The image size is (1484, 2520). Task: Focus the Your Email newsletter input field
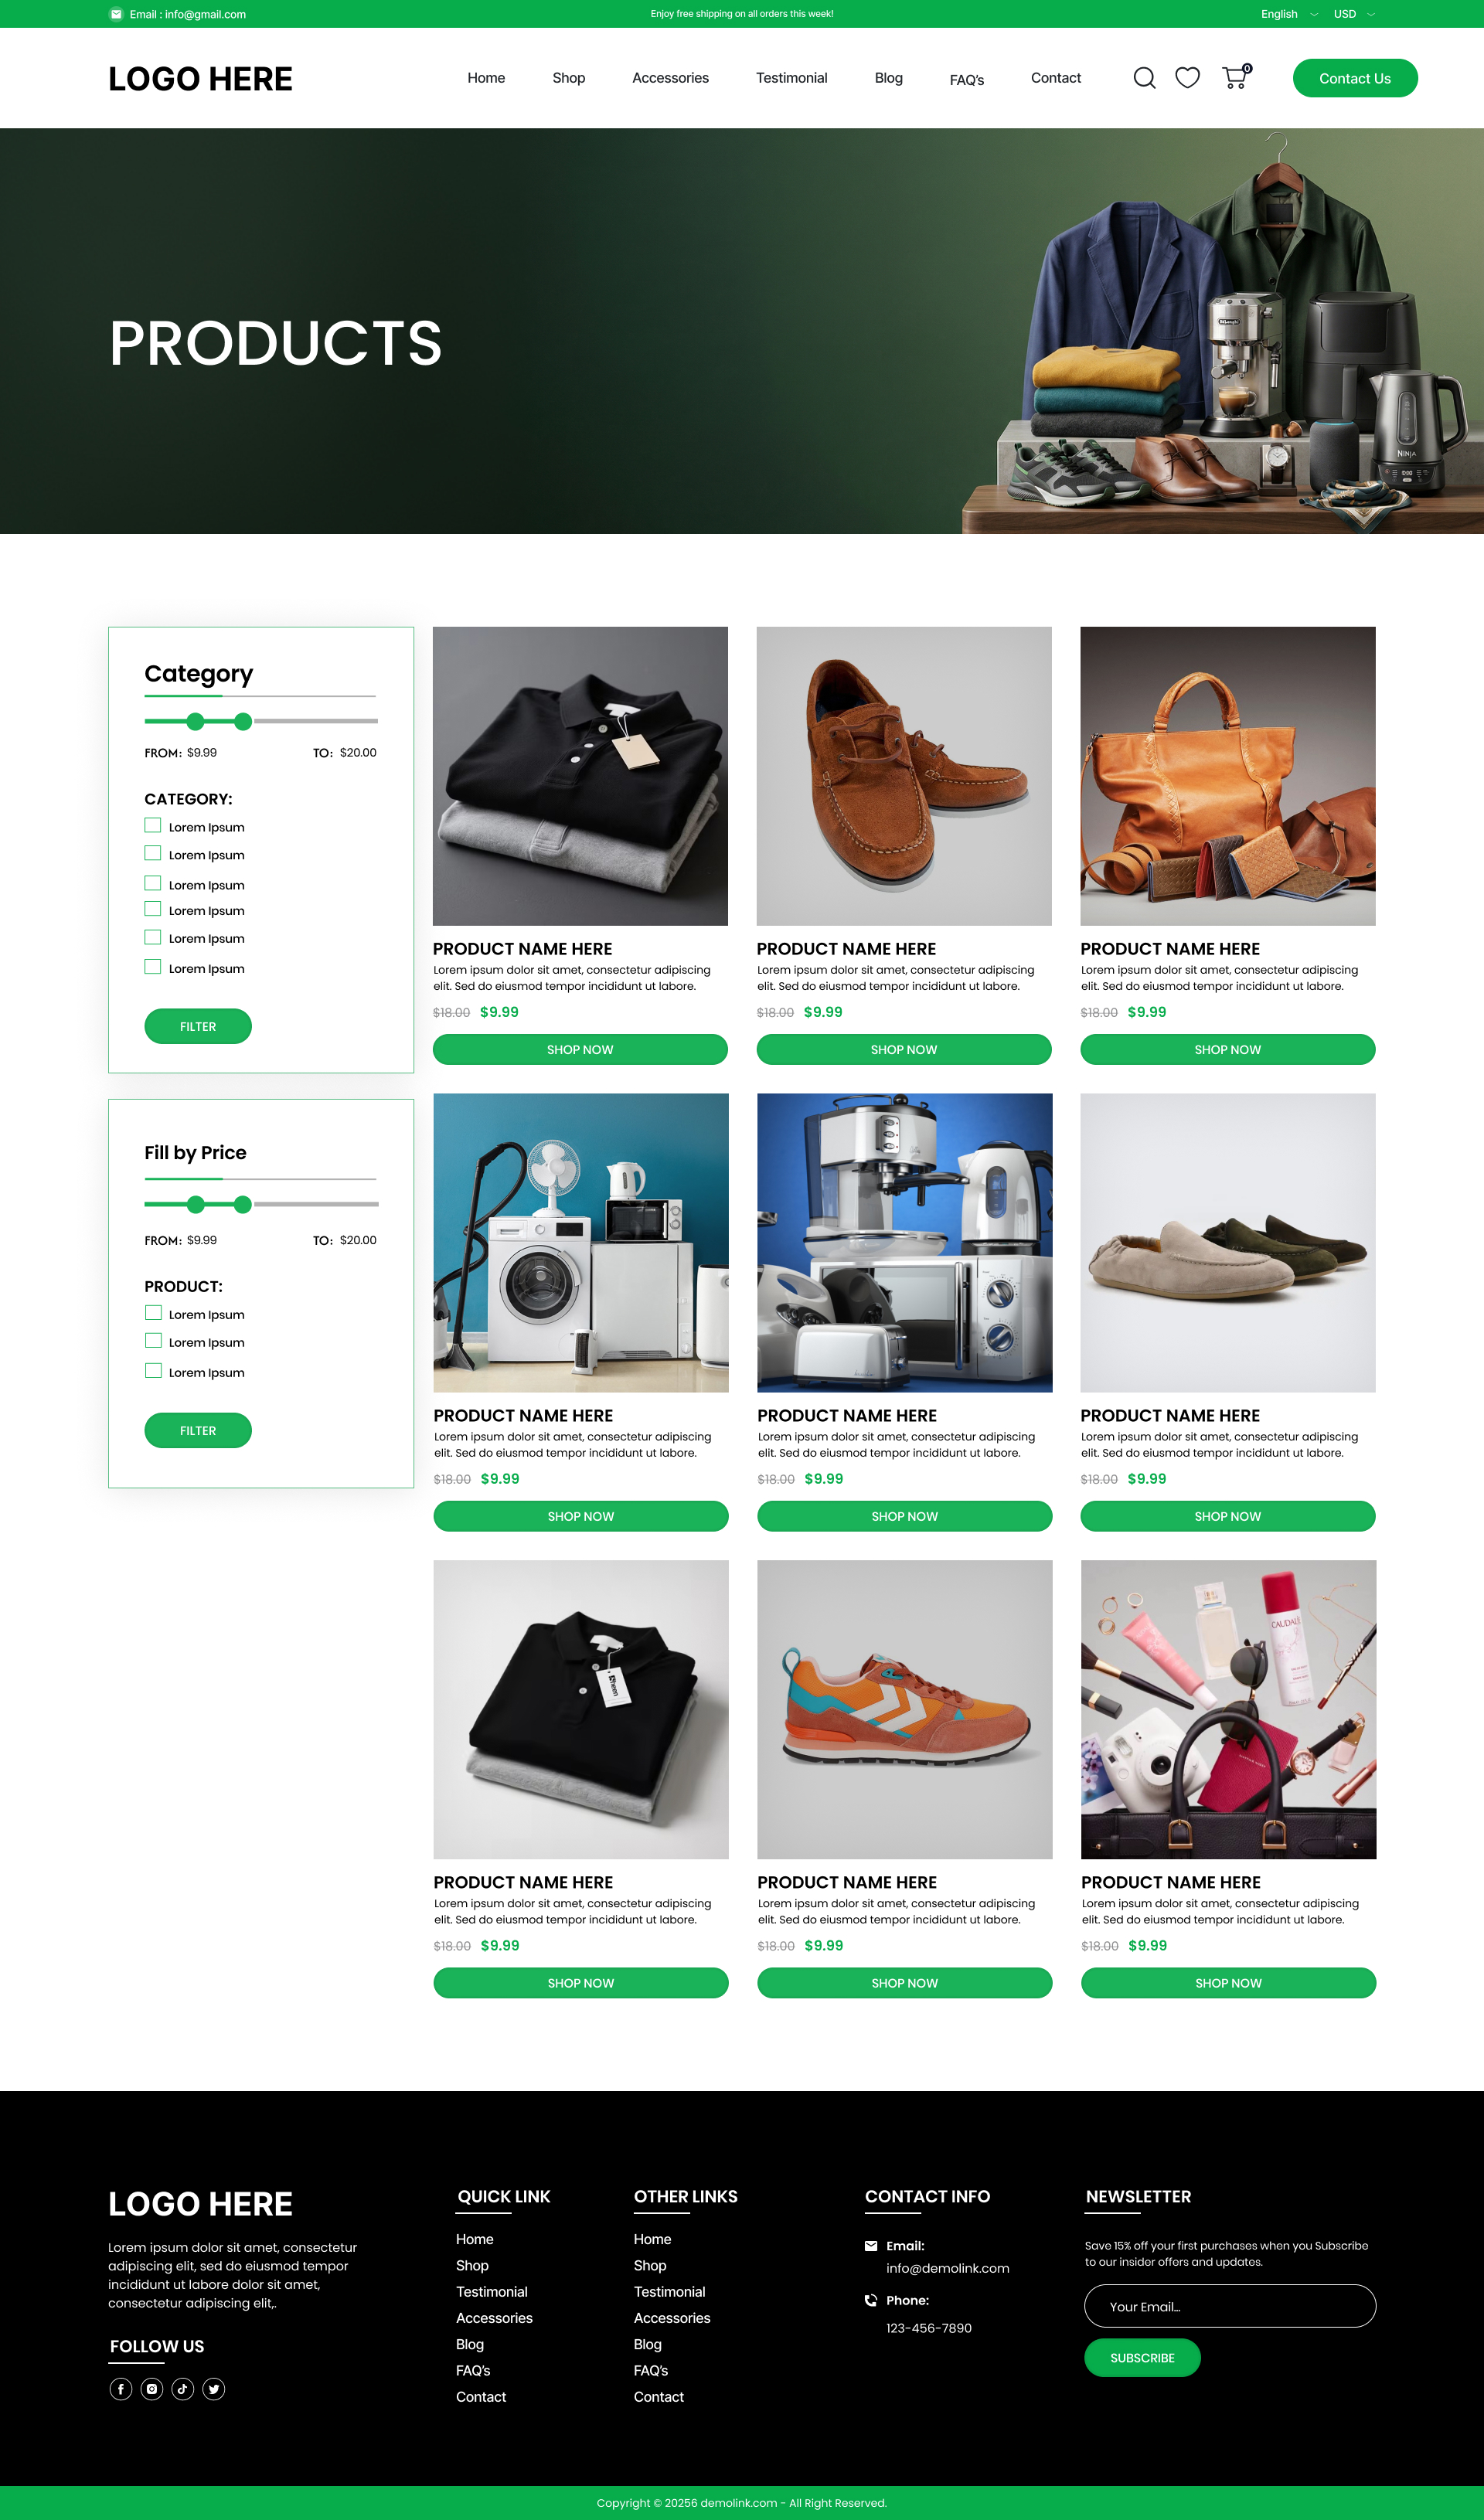(1230, 2305)
